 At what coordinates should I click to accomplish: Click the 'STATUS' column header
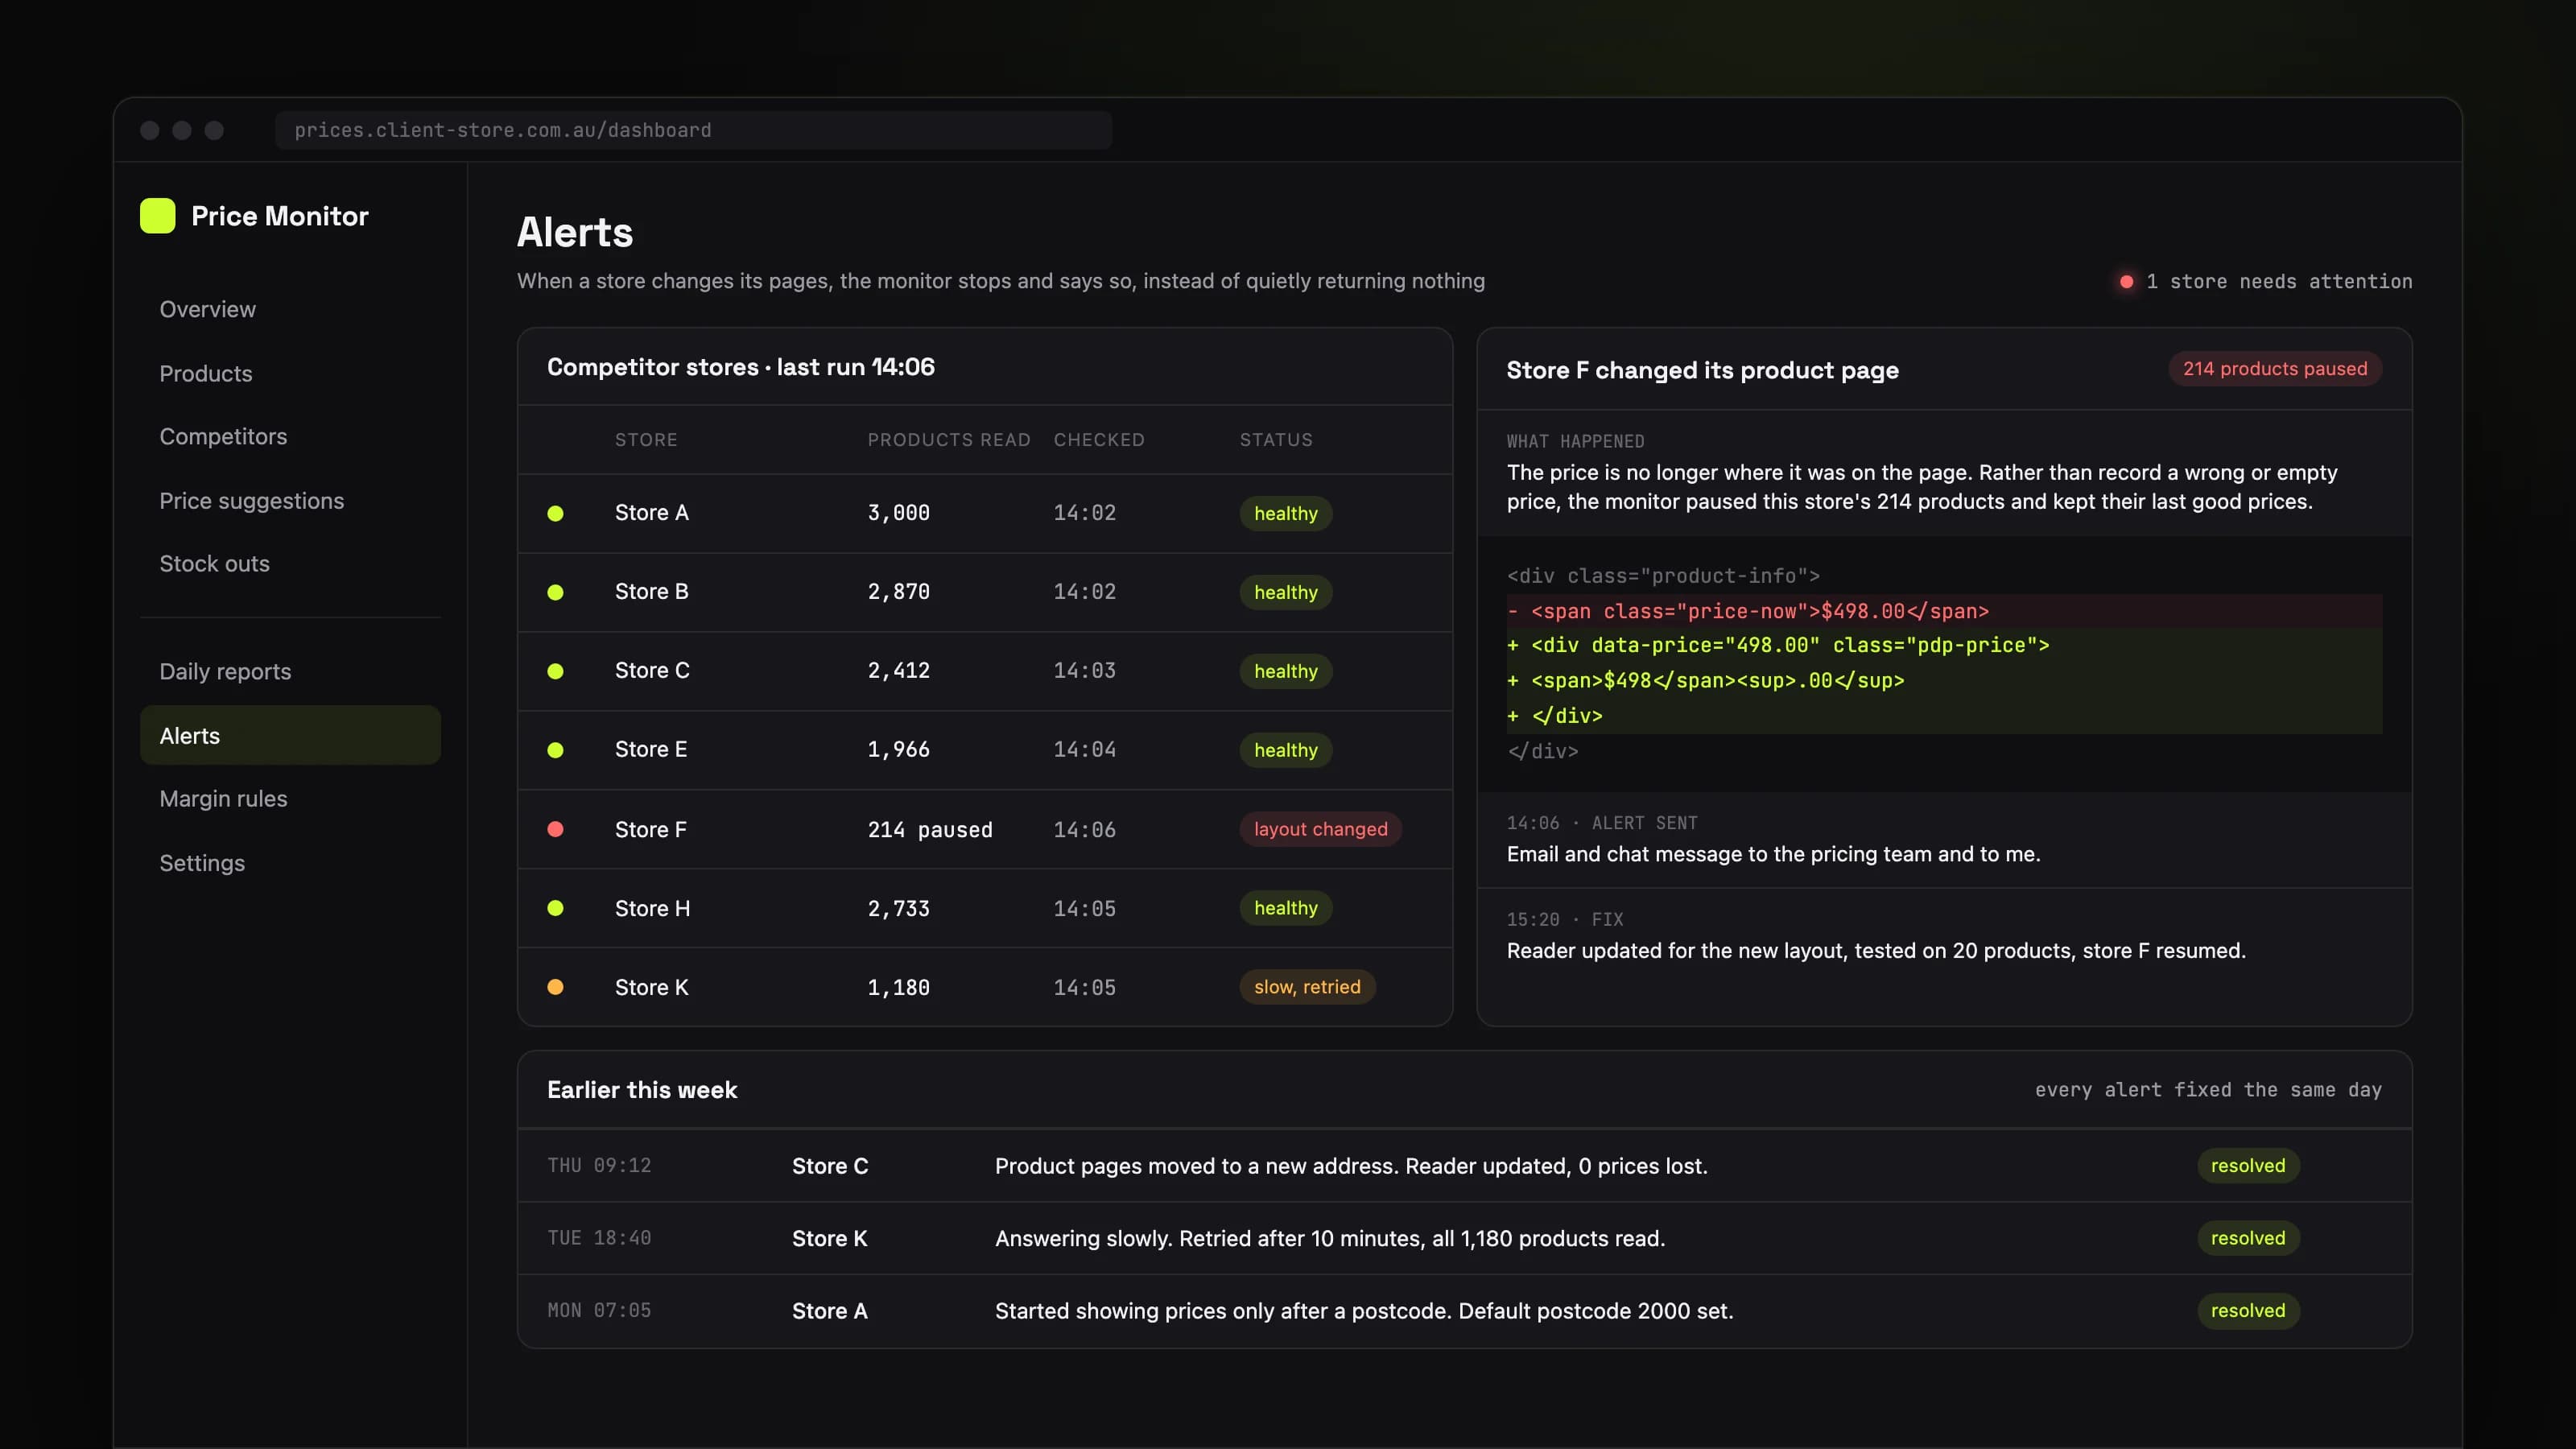[1276, 440]
